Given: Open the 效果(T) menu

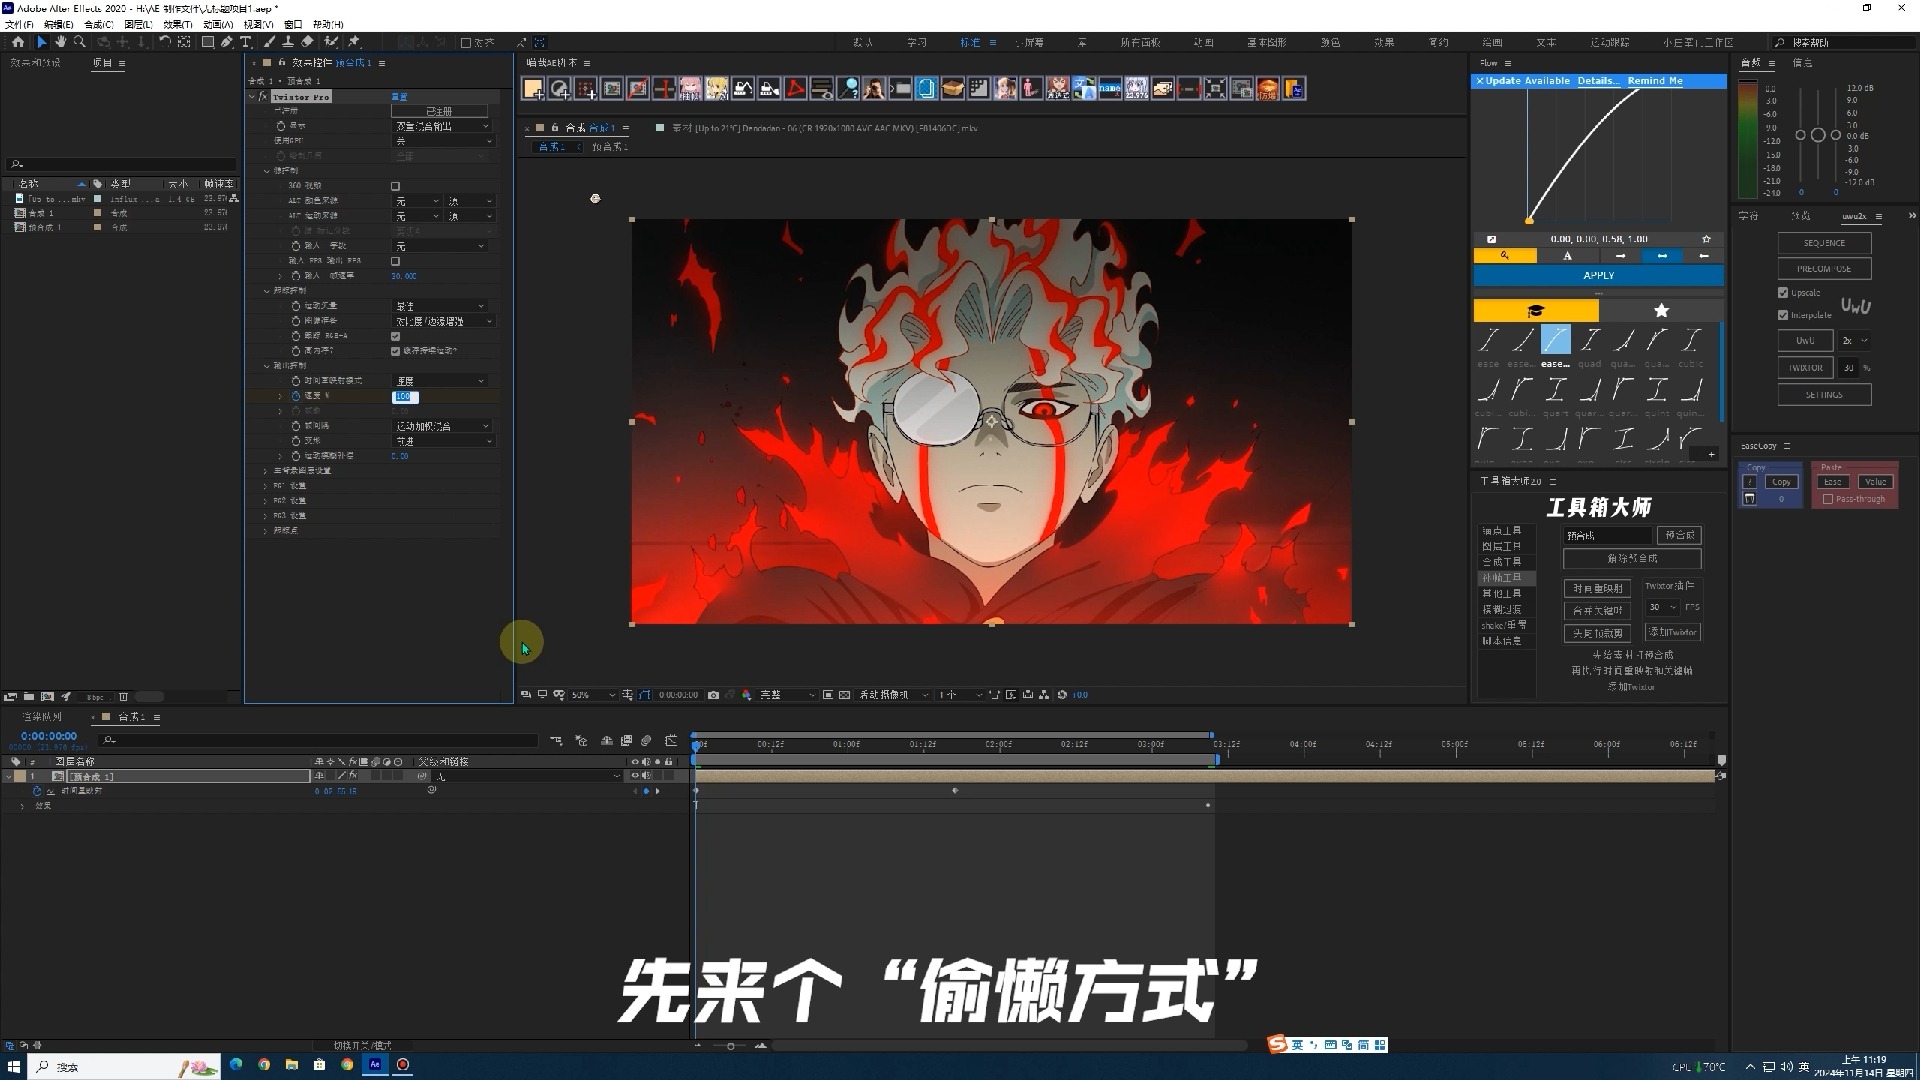Looking at the screenshot, I should coord(177,24).
